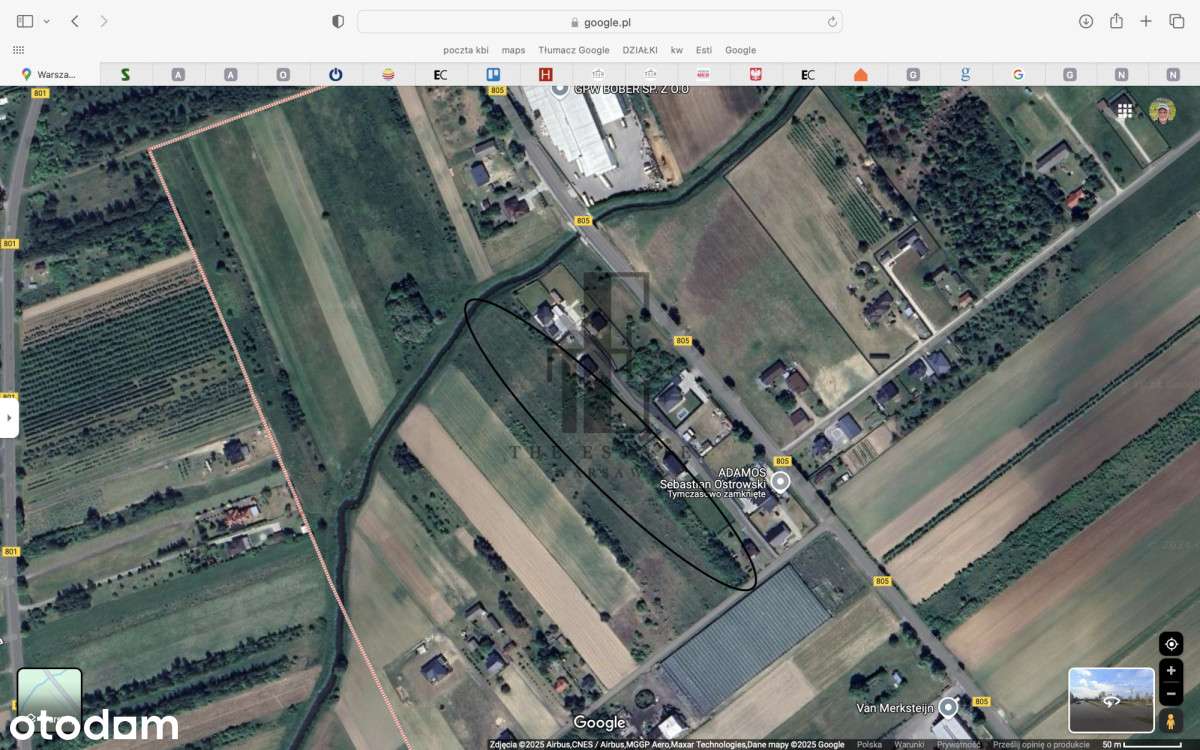Open the 'maps' bookmark
This screenshot has width=1200, height=750.
[x=513, y=50]
